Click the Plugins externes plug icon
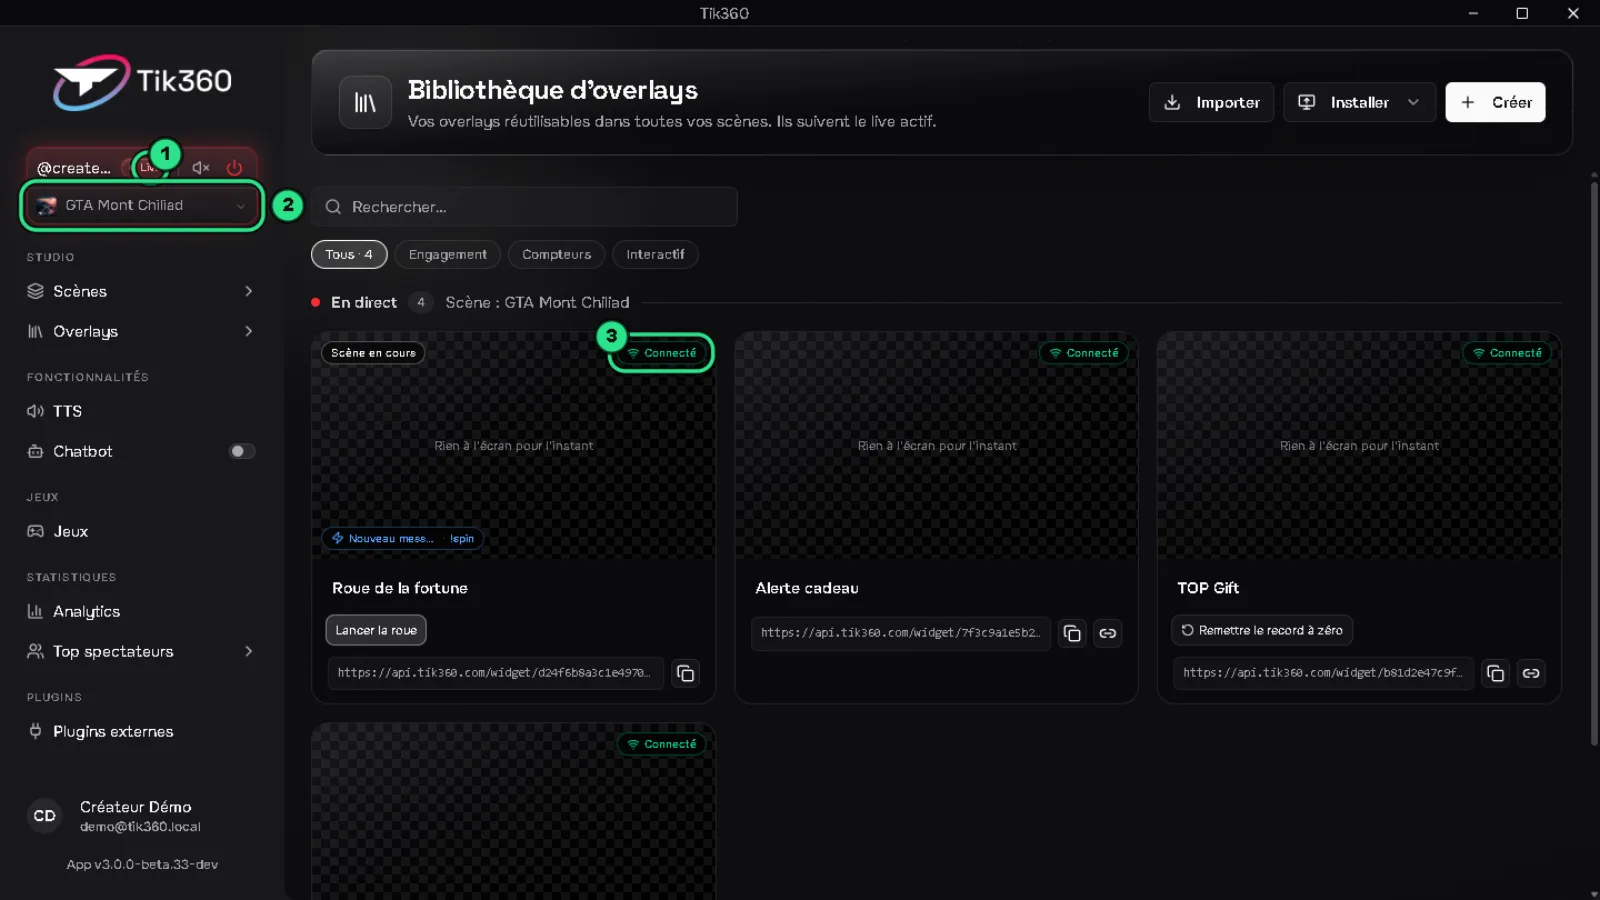Screen dimensions: 1600x900 pos(35,731)
